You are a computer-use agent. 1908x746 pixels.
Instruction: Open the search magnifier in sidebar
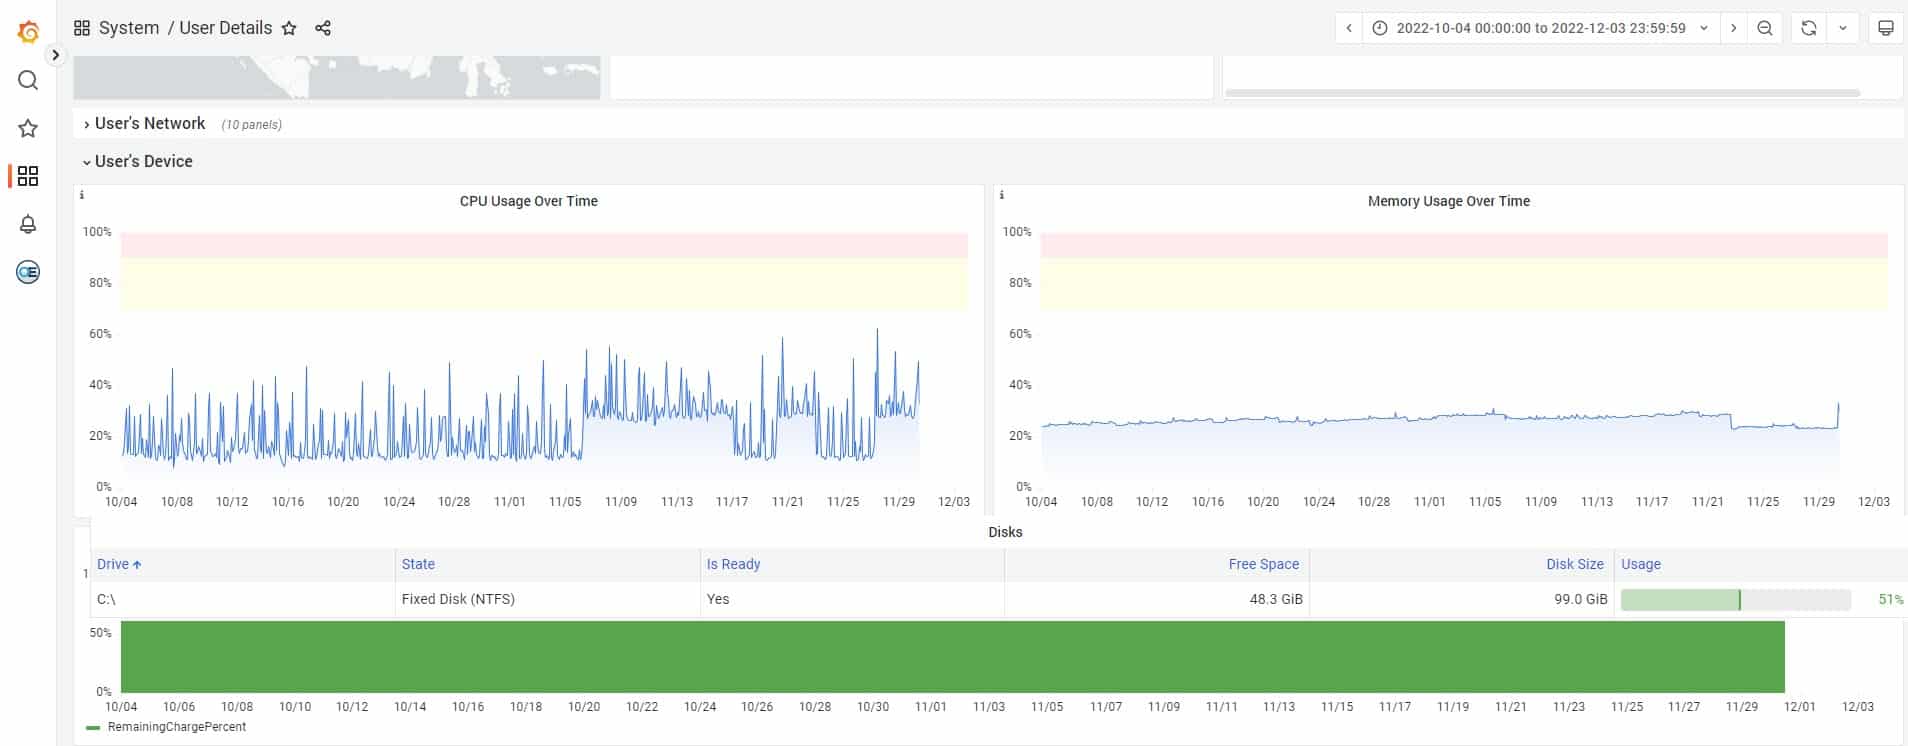tap(28, 80)
